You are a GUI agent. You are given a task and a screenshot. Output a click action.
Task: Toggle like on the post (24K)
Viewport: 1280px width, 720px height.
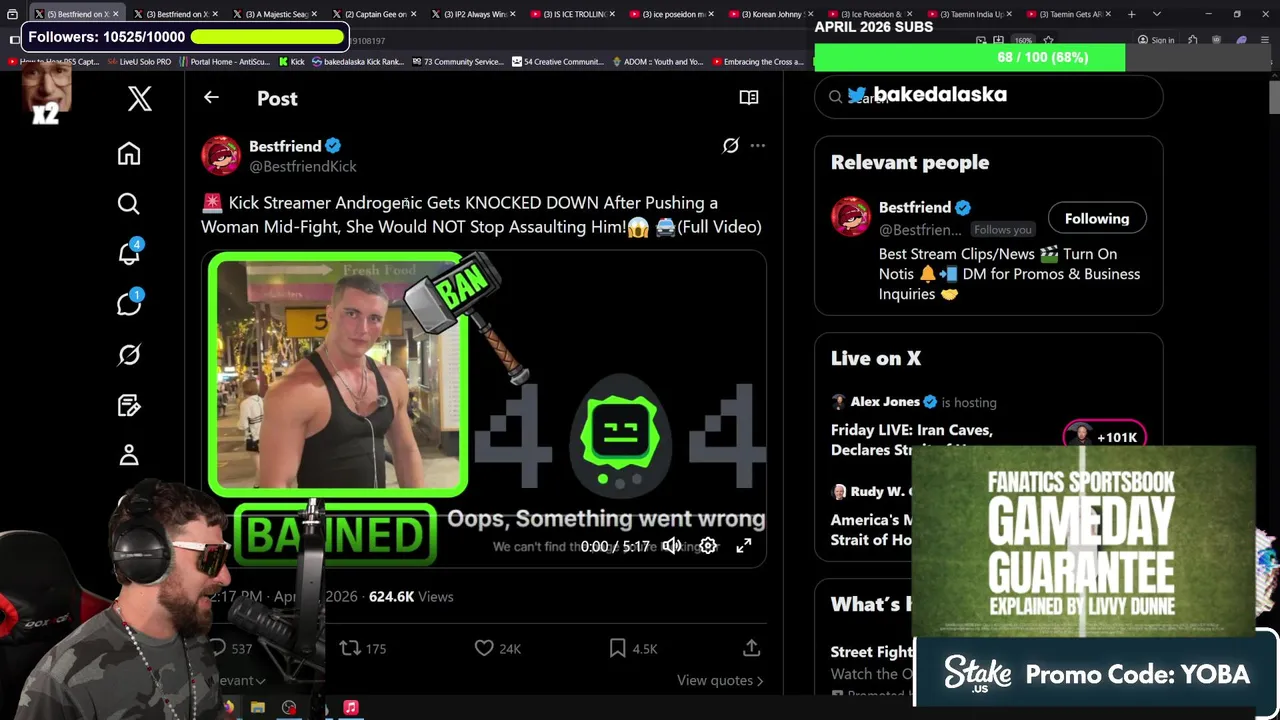497,648
